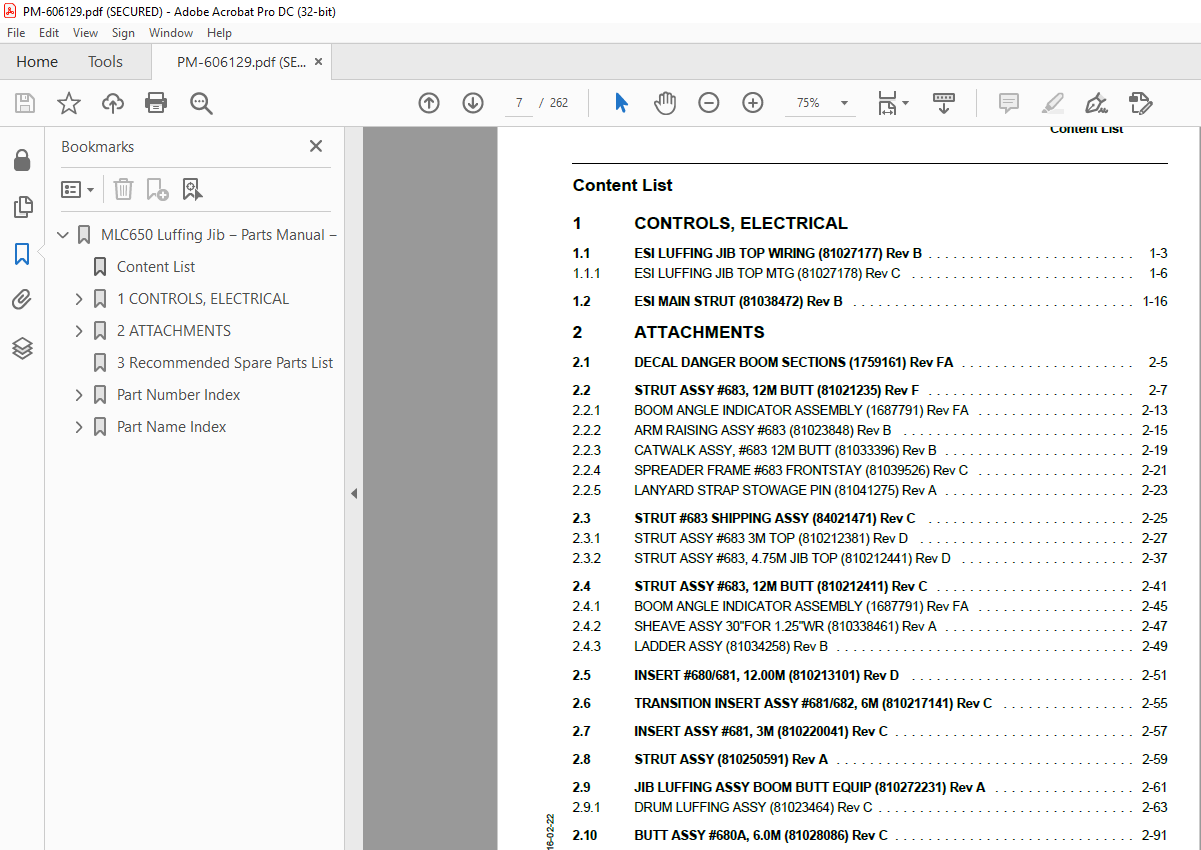The image size is (1201, 850).
Task: Click the scrolling mode keyboard icon
Action: 944,103
